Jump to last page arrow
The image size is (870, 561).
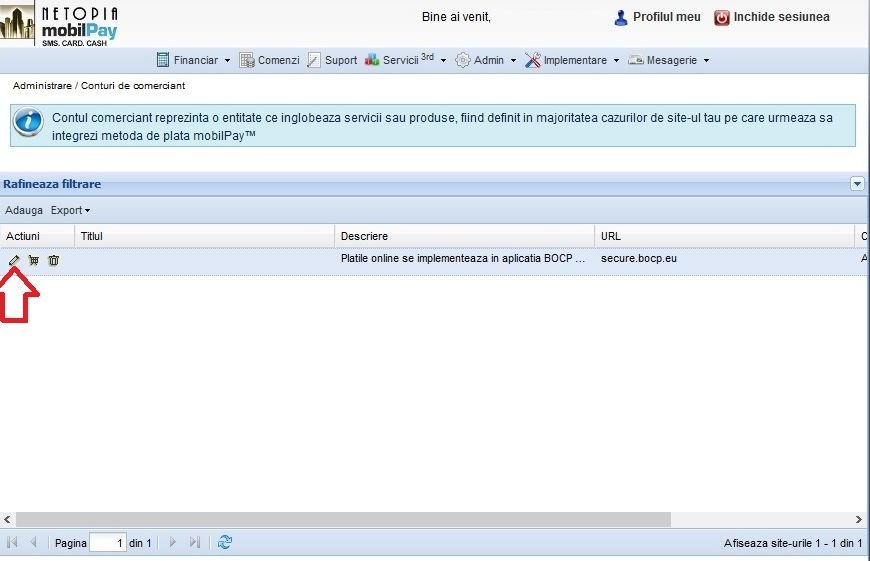pos(194,542)
